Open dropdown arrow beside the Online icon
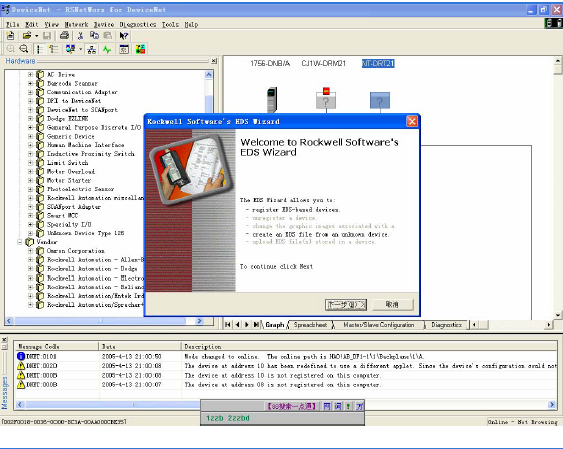563x449 pixels. coord(80,49)
